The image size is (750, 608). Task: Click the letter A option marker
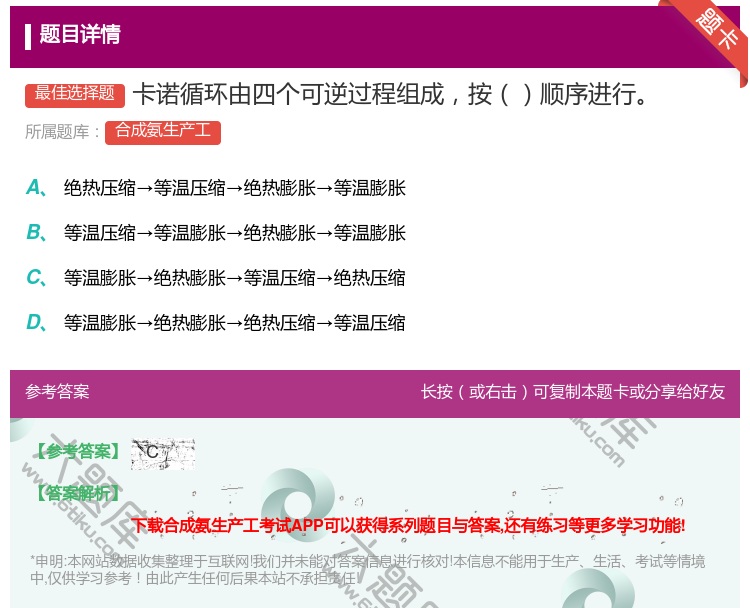coord(36,188)
